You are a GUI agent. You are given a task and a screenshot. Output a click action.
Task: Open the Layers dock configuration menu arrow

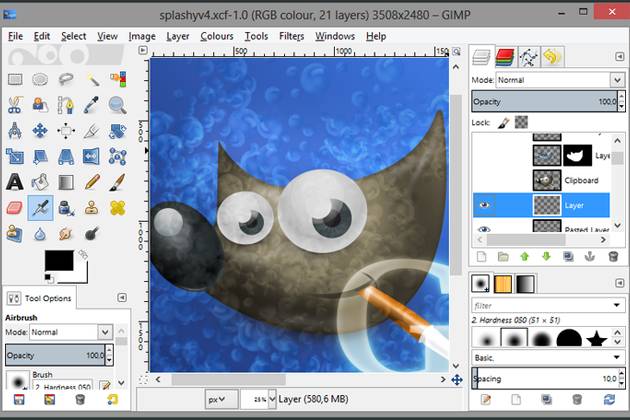(619, 57)
